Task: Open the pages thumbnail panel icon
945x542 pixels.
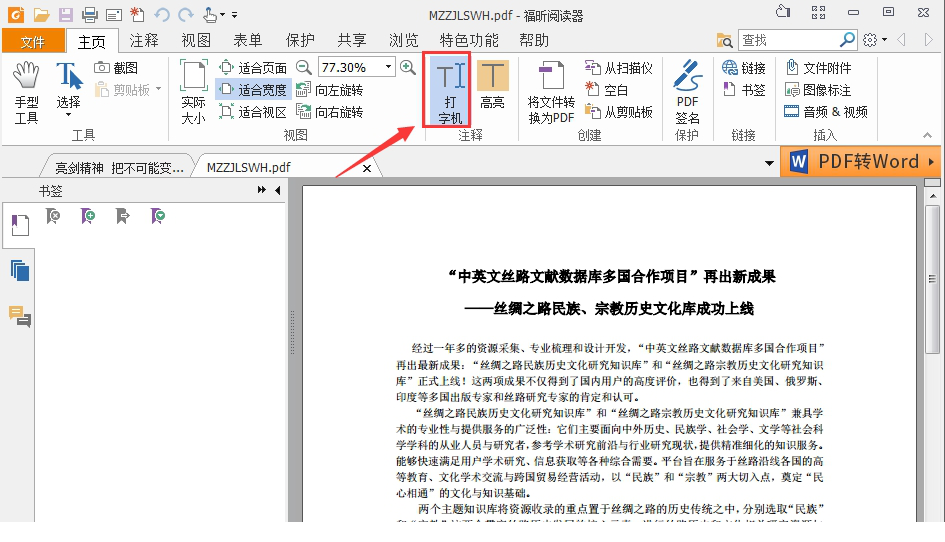Action: pyautogui.click(x=19, y=271)
